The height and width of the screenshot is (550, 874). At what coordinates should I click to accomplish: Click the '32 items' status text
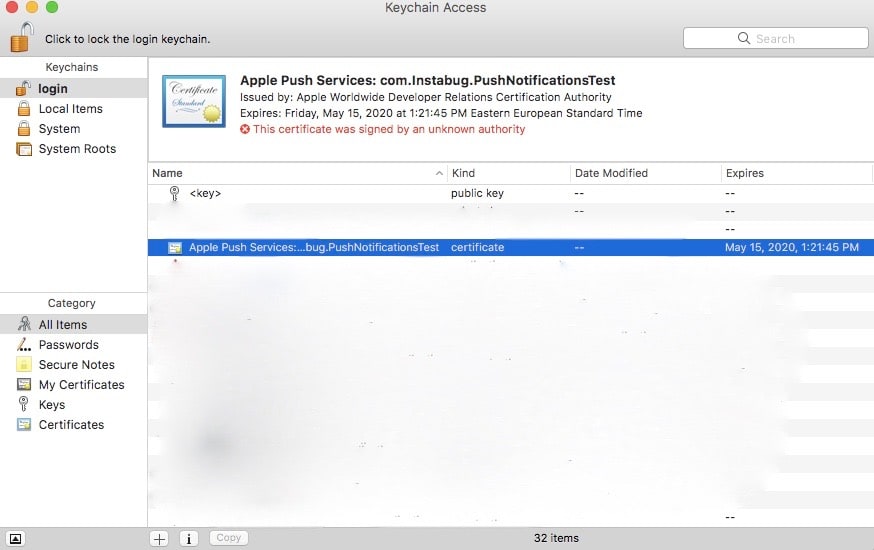556,538
